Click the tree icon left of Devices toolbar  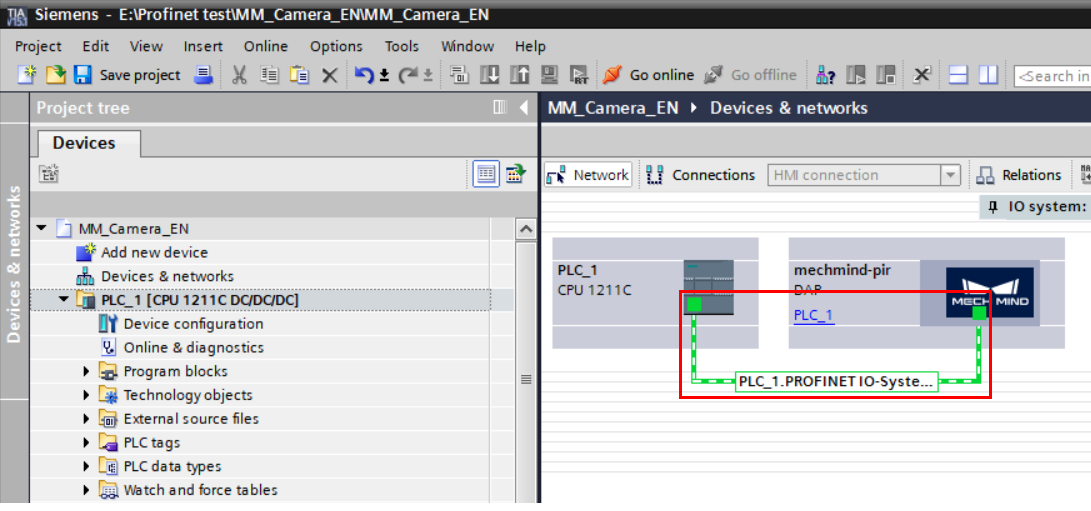49,174
